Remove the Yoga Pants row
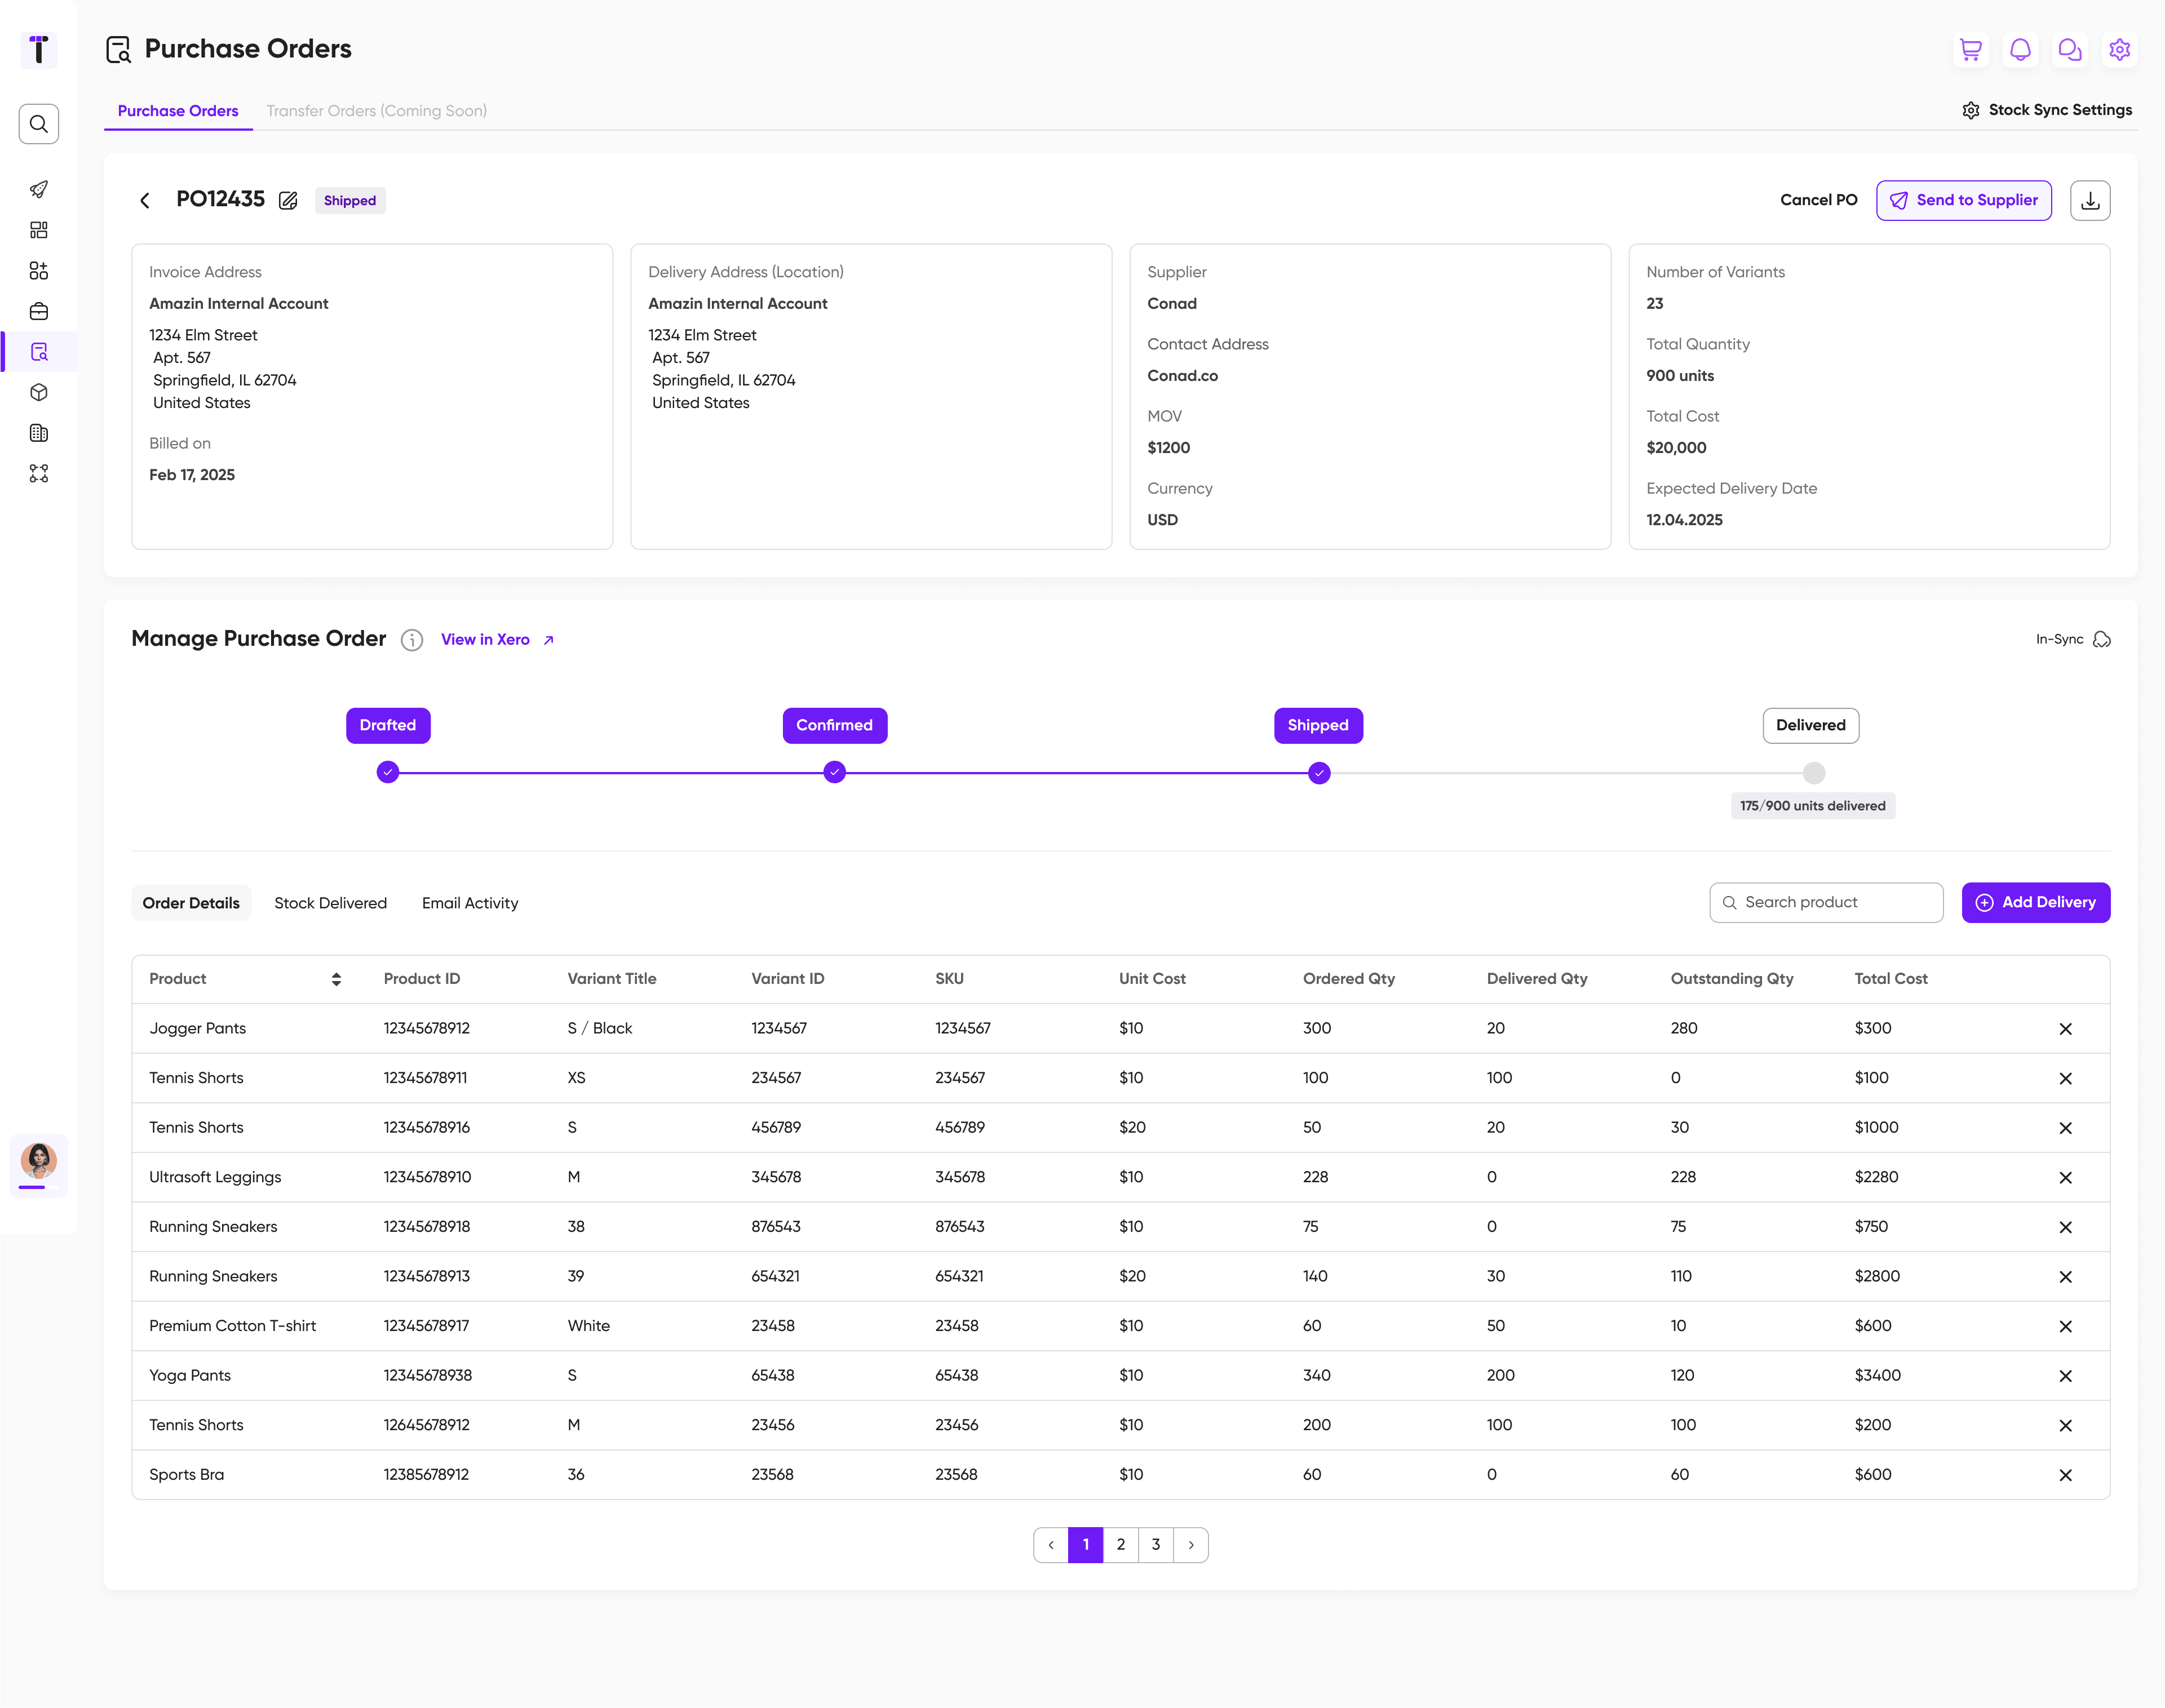Image resolution: width=2165 pixels, height=1708 pixels. click(2066, 1376)
